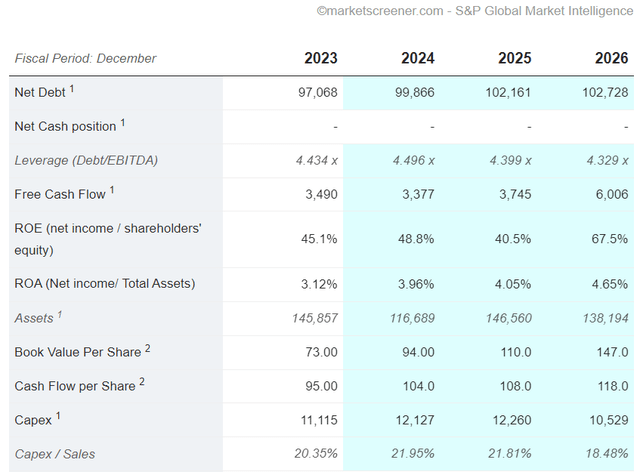
Task: Select the ROA (Net income/Total Assets) label
Action: [104, 283]
